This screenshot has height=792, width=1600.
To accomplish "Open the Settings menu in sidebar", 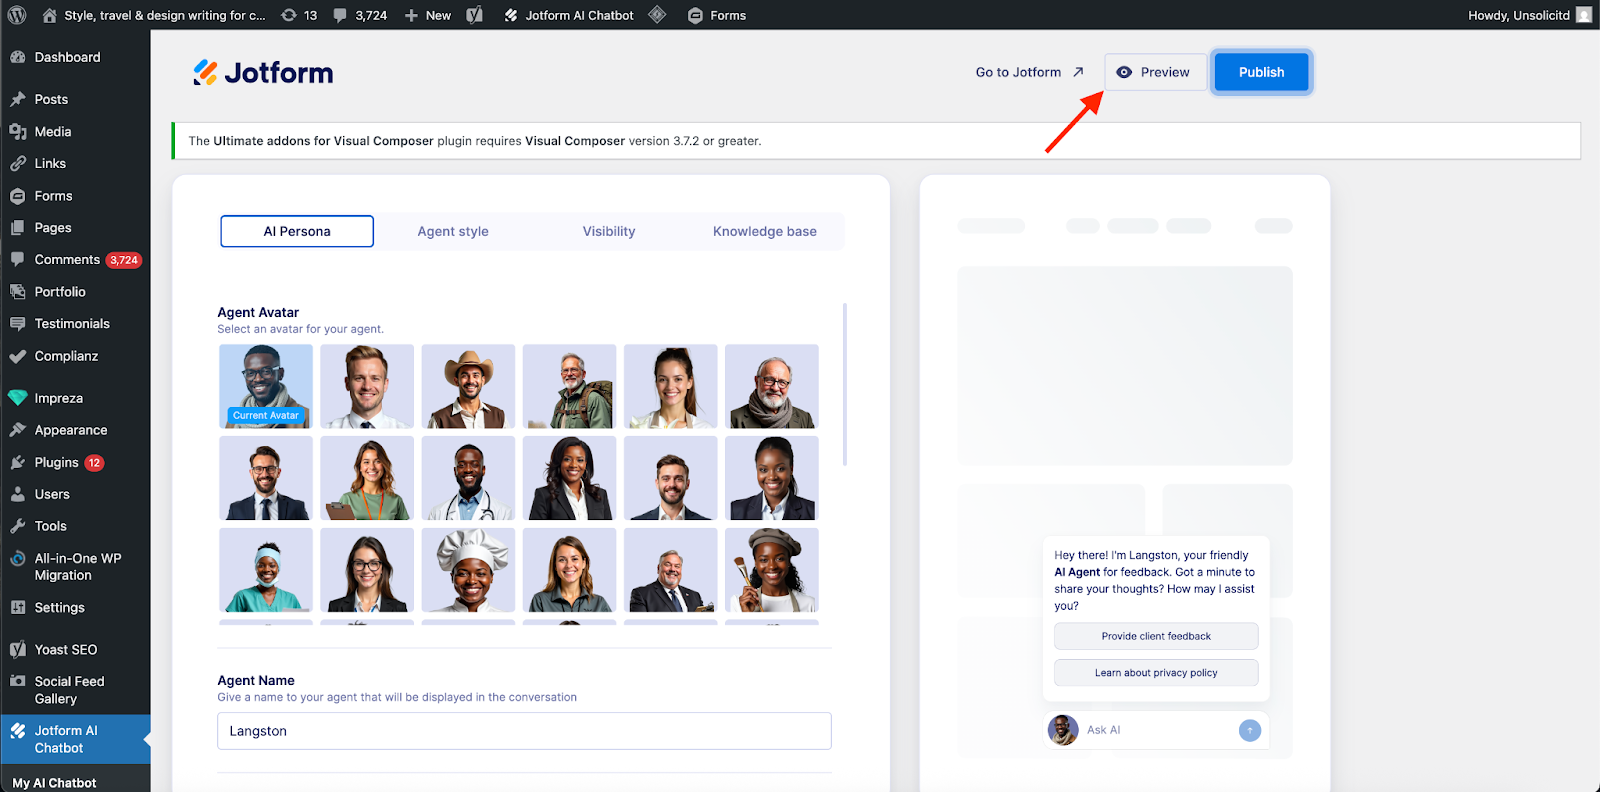I will point(59,607).
